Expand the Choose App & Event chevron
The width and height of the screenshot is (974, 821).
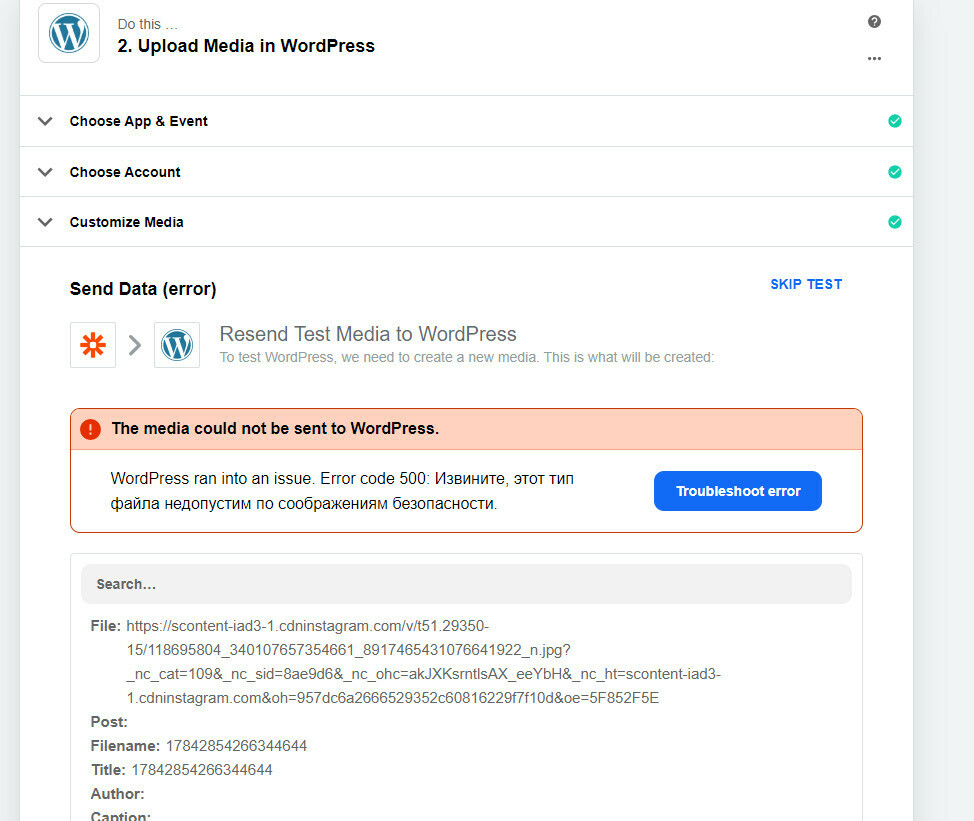point(45,121)
